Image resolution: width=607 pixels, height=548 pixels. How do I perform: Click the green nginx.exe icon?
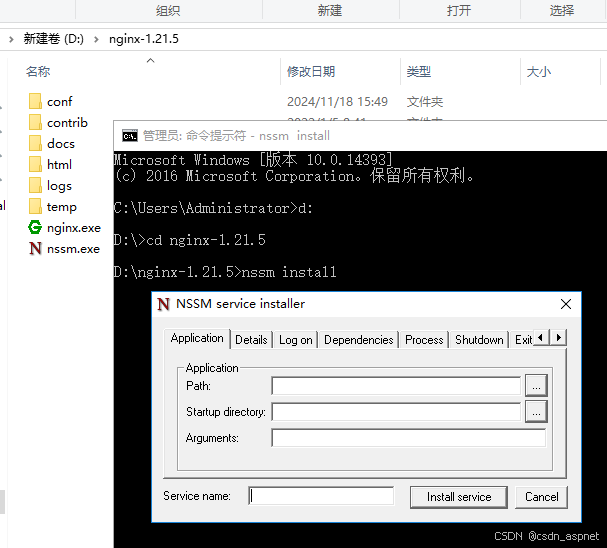[35, 227]
